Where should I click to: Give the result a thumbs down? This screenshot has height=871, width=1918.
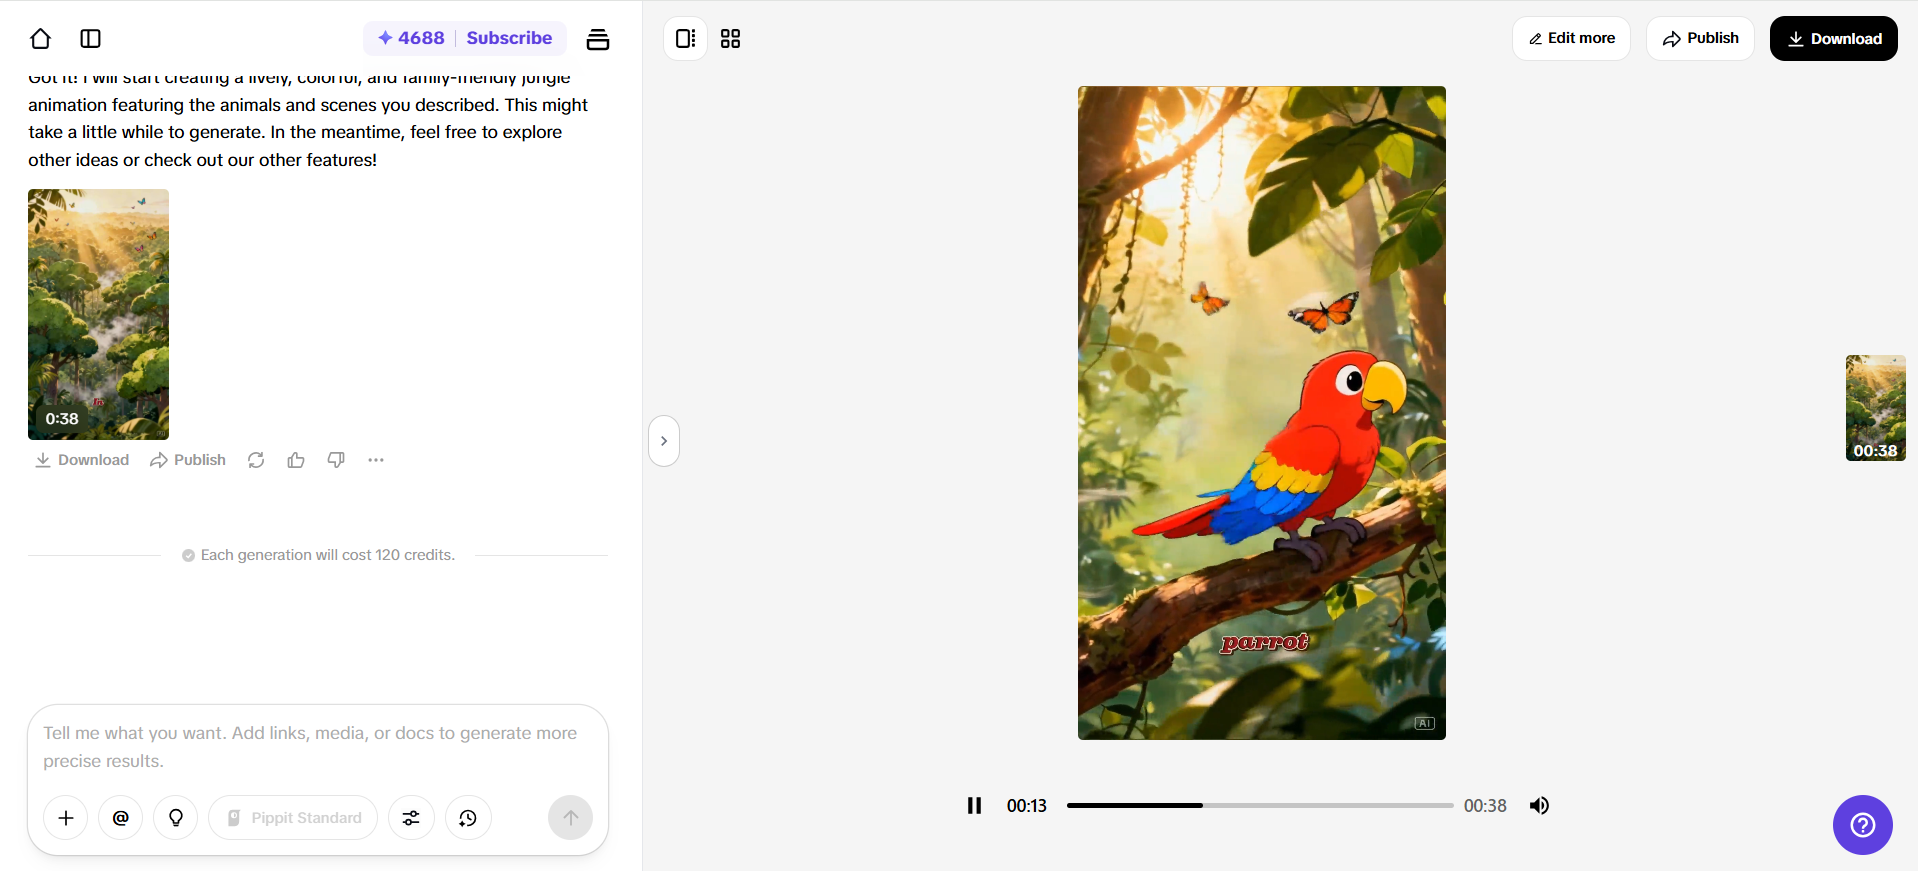(336, 460)
